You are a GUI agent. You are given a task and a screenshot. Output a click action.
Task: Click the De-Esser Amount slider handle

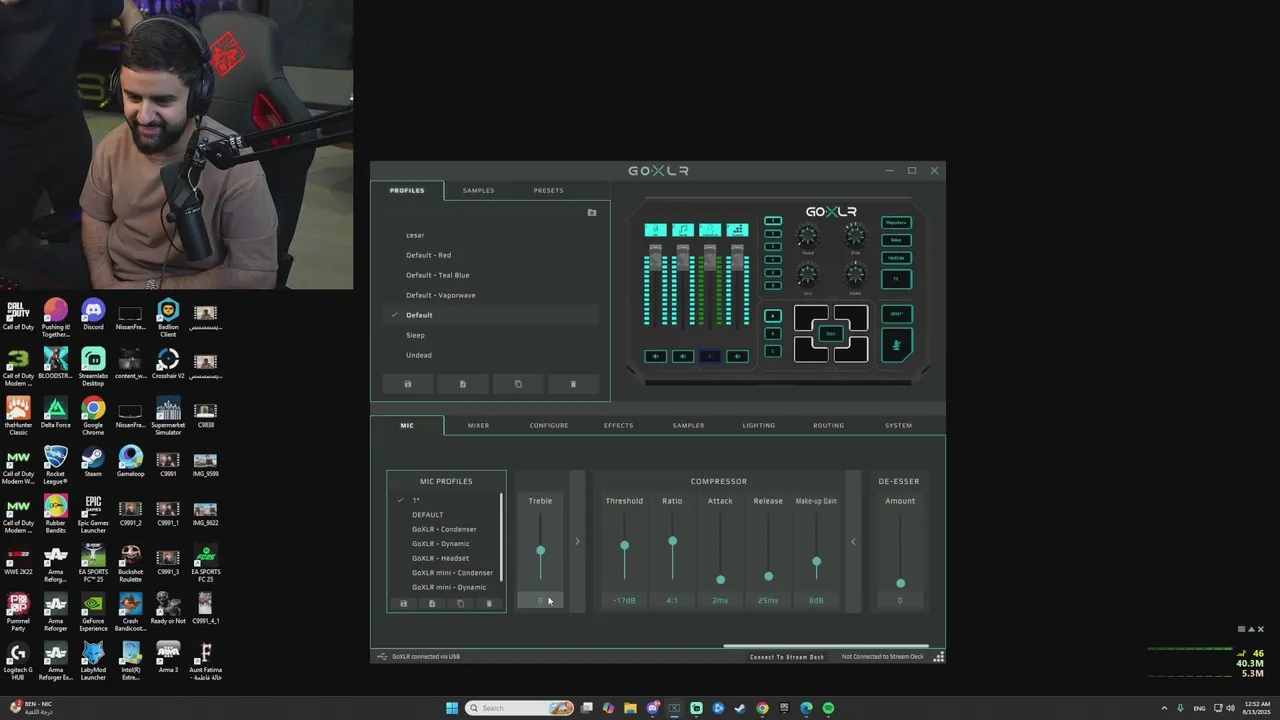tap(900, 583)
